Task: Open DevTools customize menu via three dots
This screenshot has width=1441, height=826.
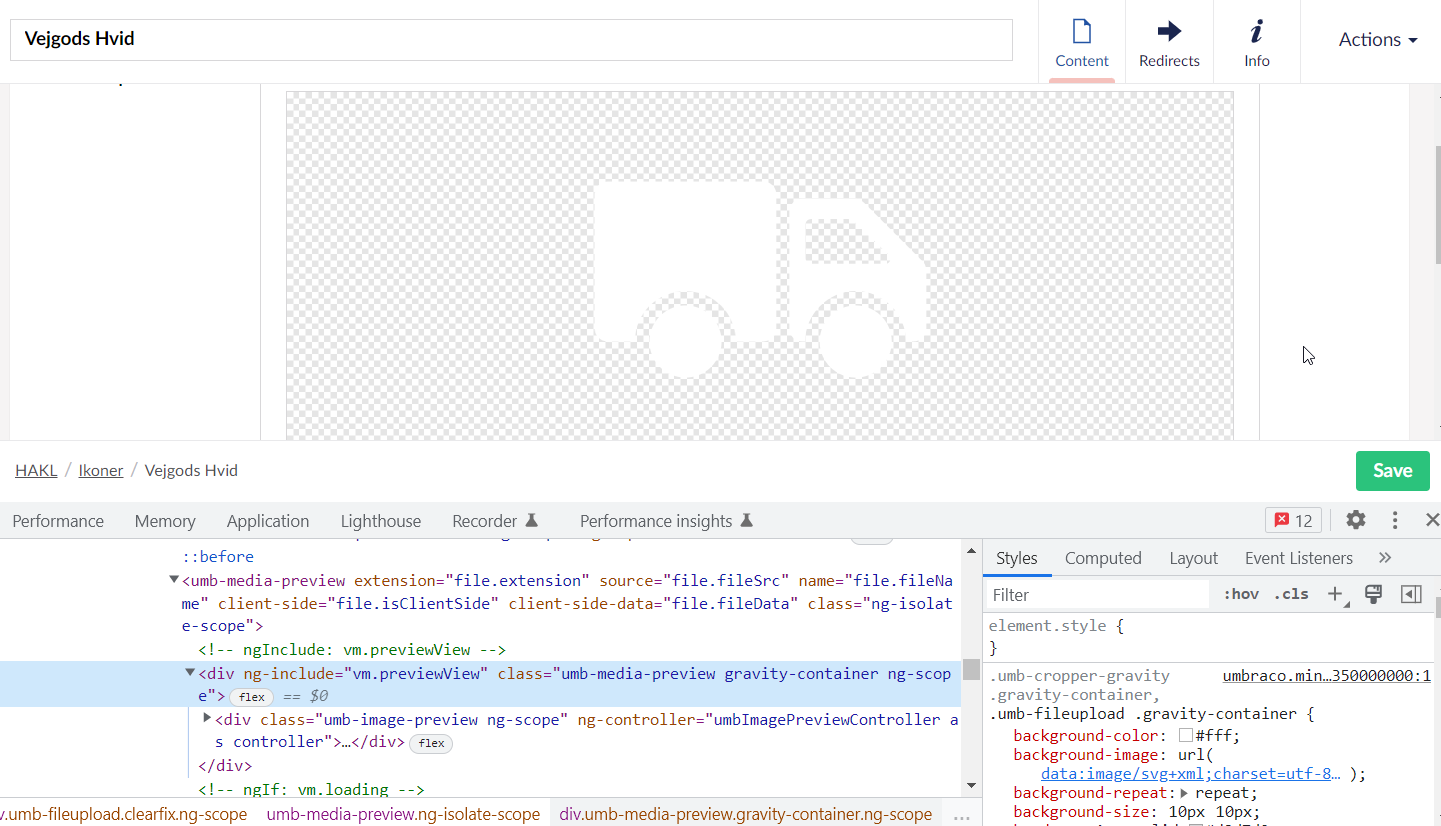Action: pos(1394,520)
